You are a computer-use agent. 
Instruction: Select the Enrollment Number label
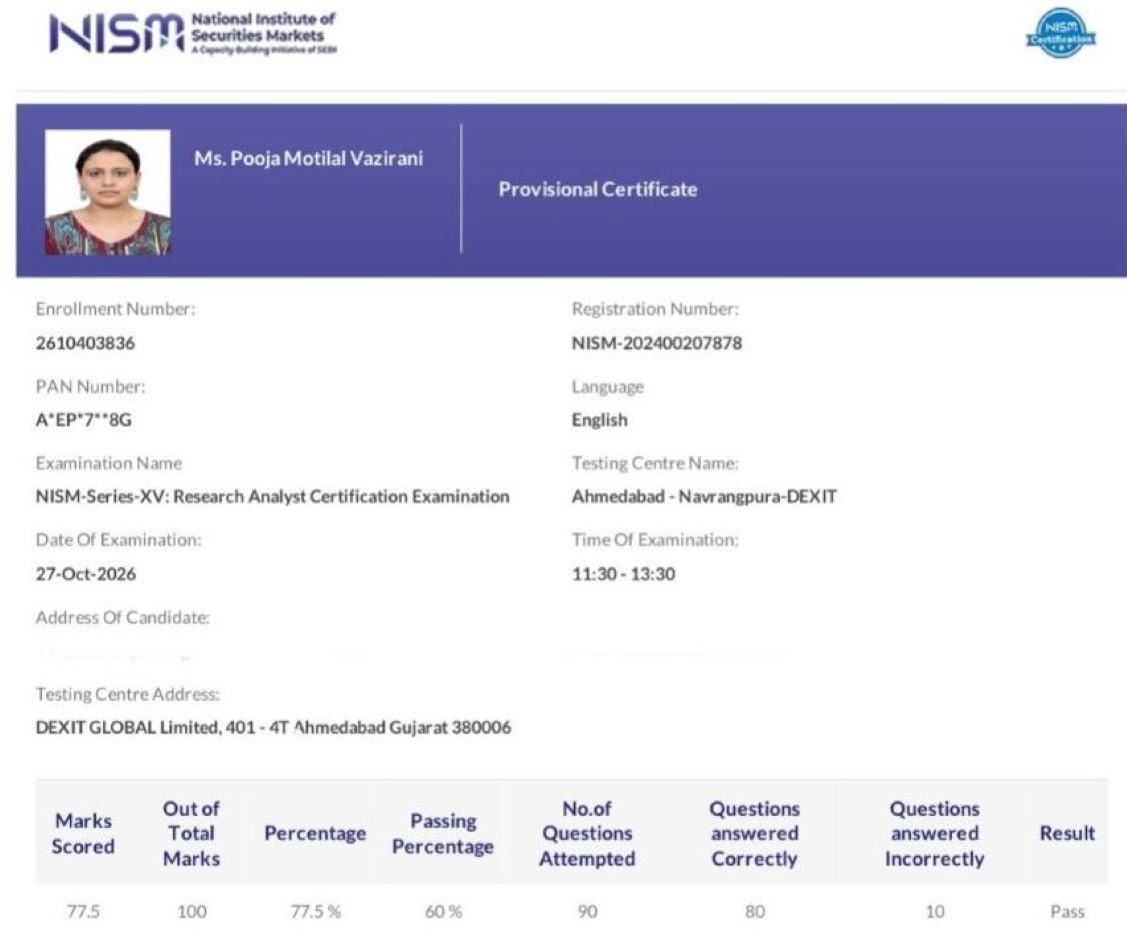pyautogui.click(x=116, y=309)
